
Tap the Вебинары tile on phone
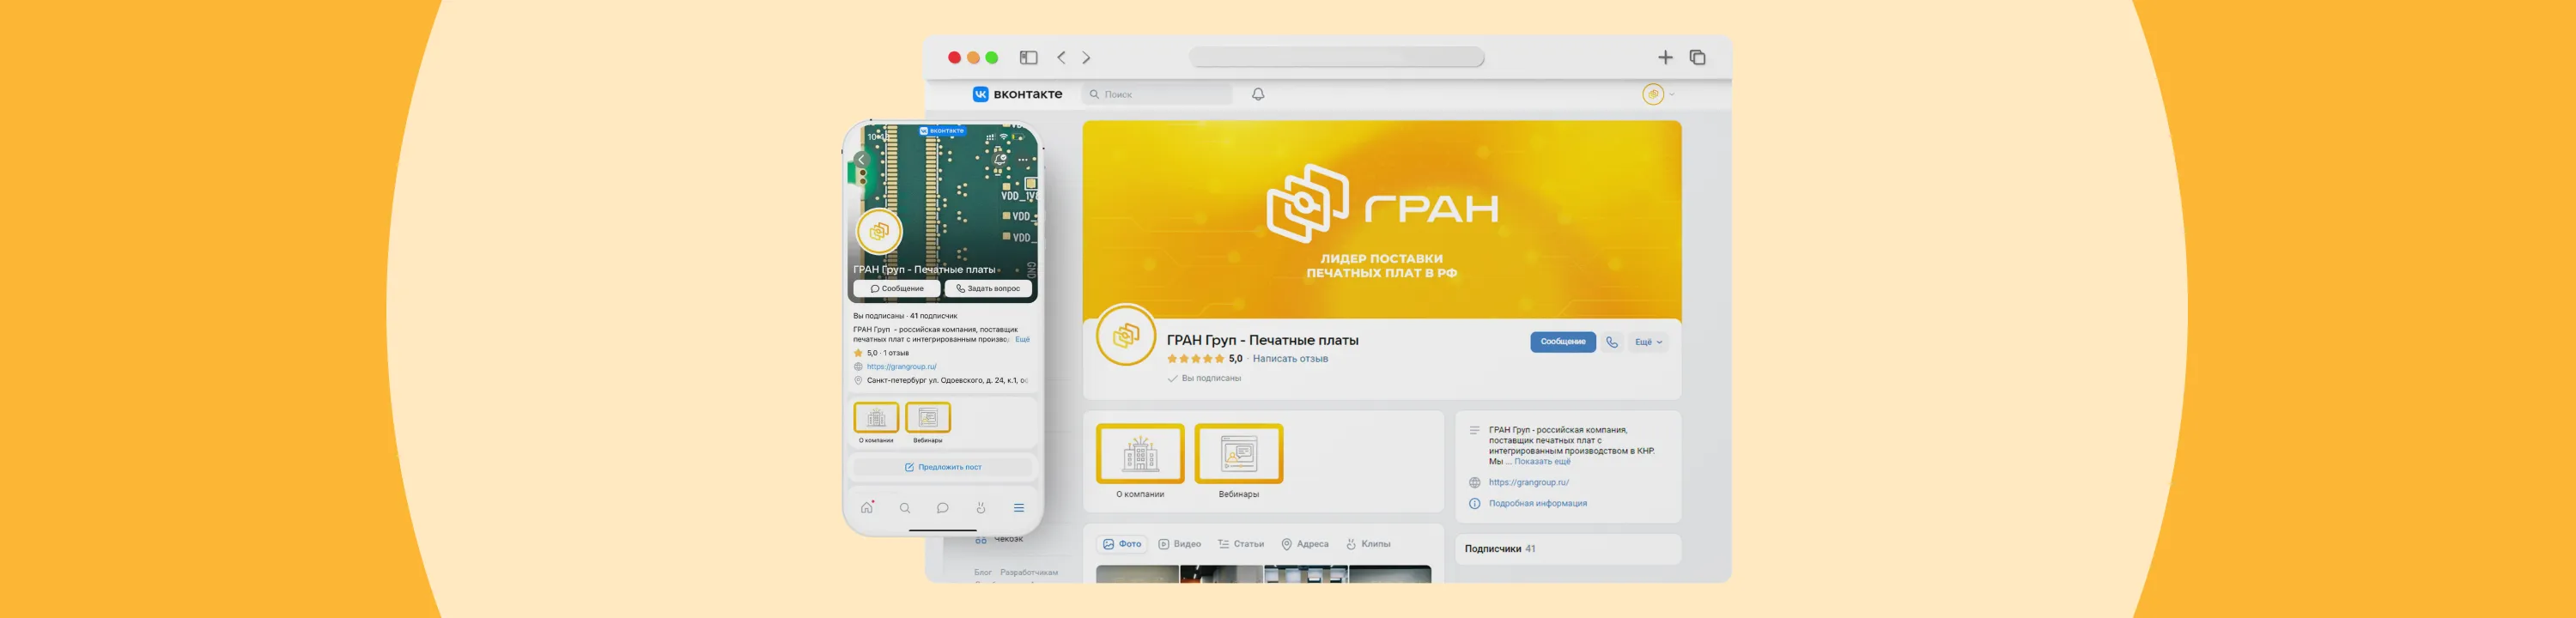click(928, 423)
